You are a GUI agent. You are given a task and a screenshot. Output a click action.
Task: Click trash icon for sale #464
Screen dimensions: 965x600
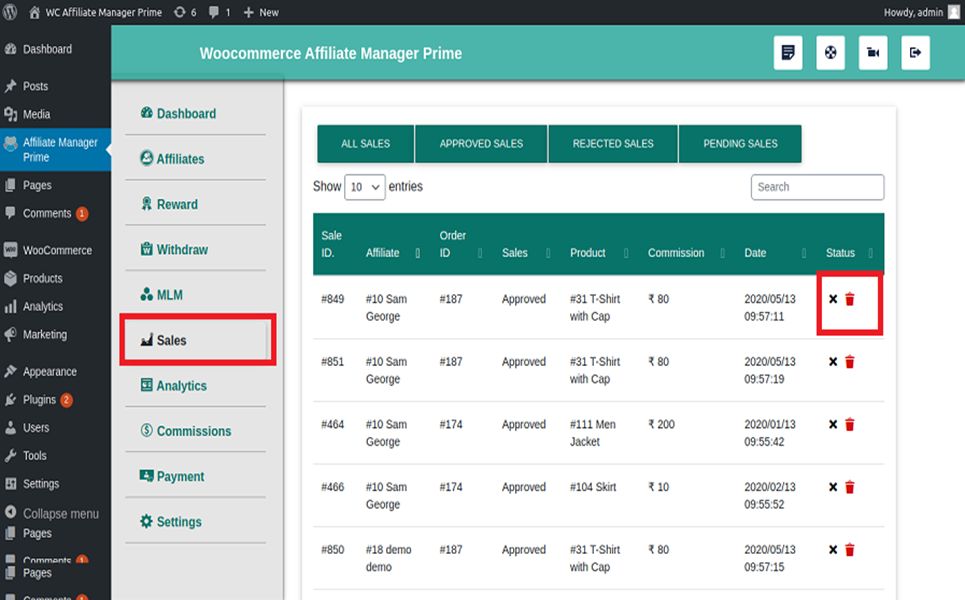point(850,425)
